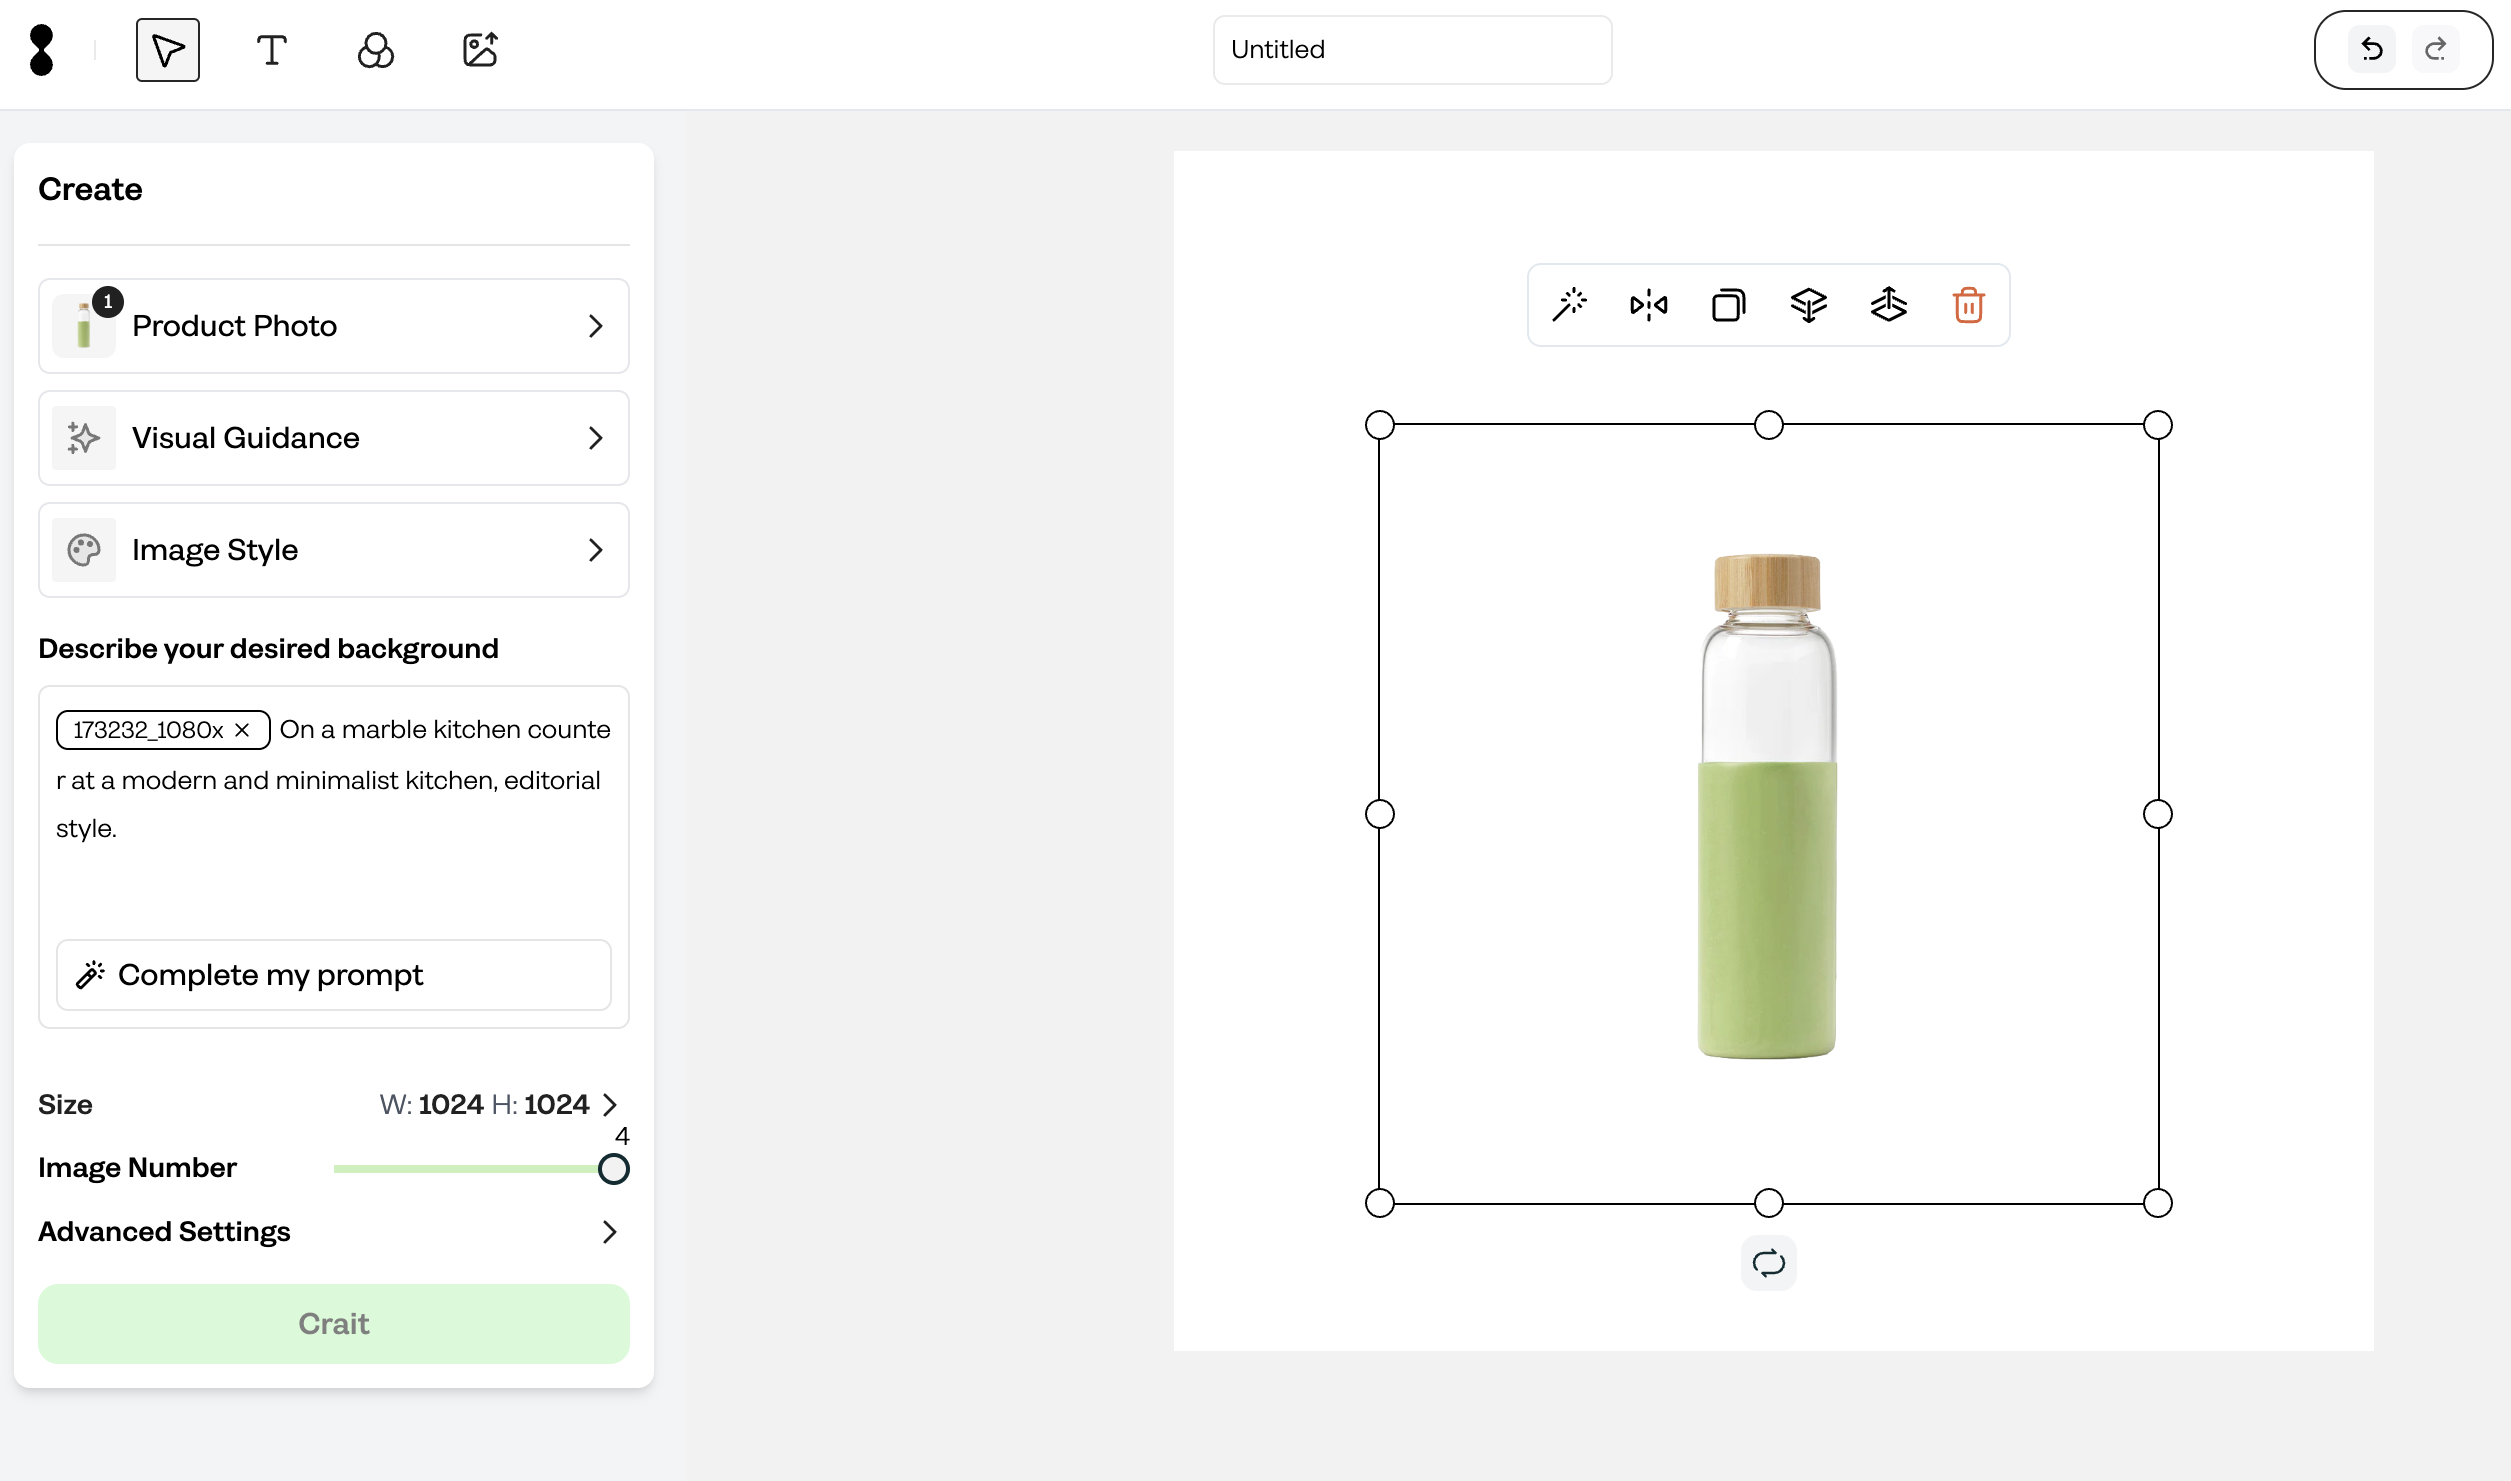Open the overlapping circles shapes tool

point(376,50)
